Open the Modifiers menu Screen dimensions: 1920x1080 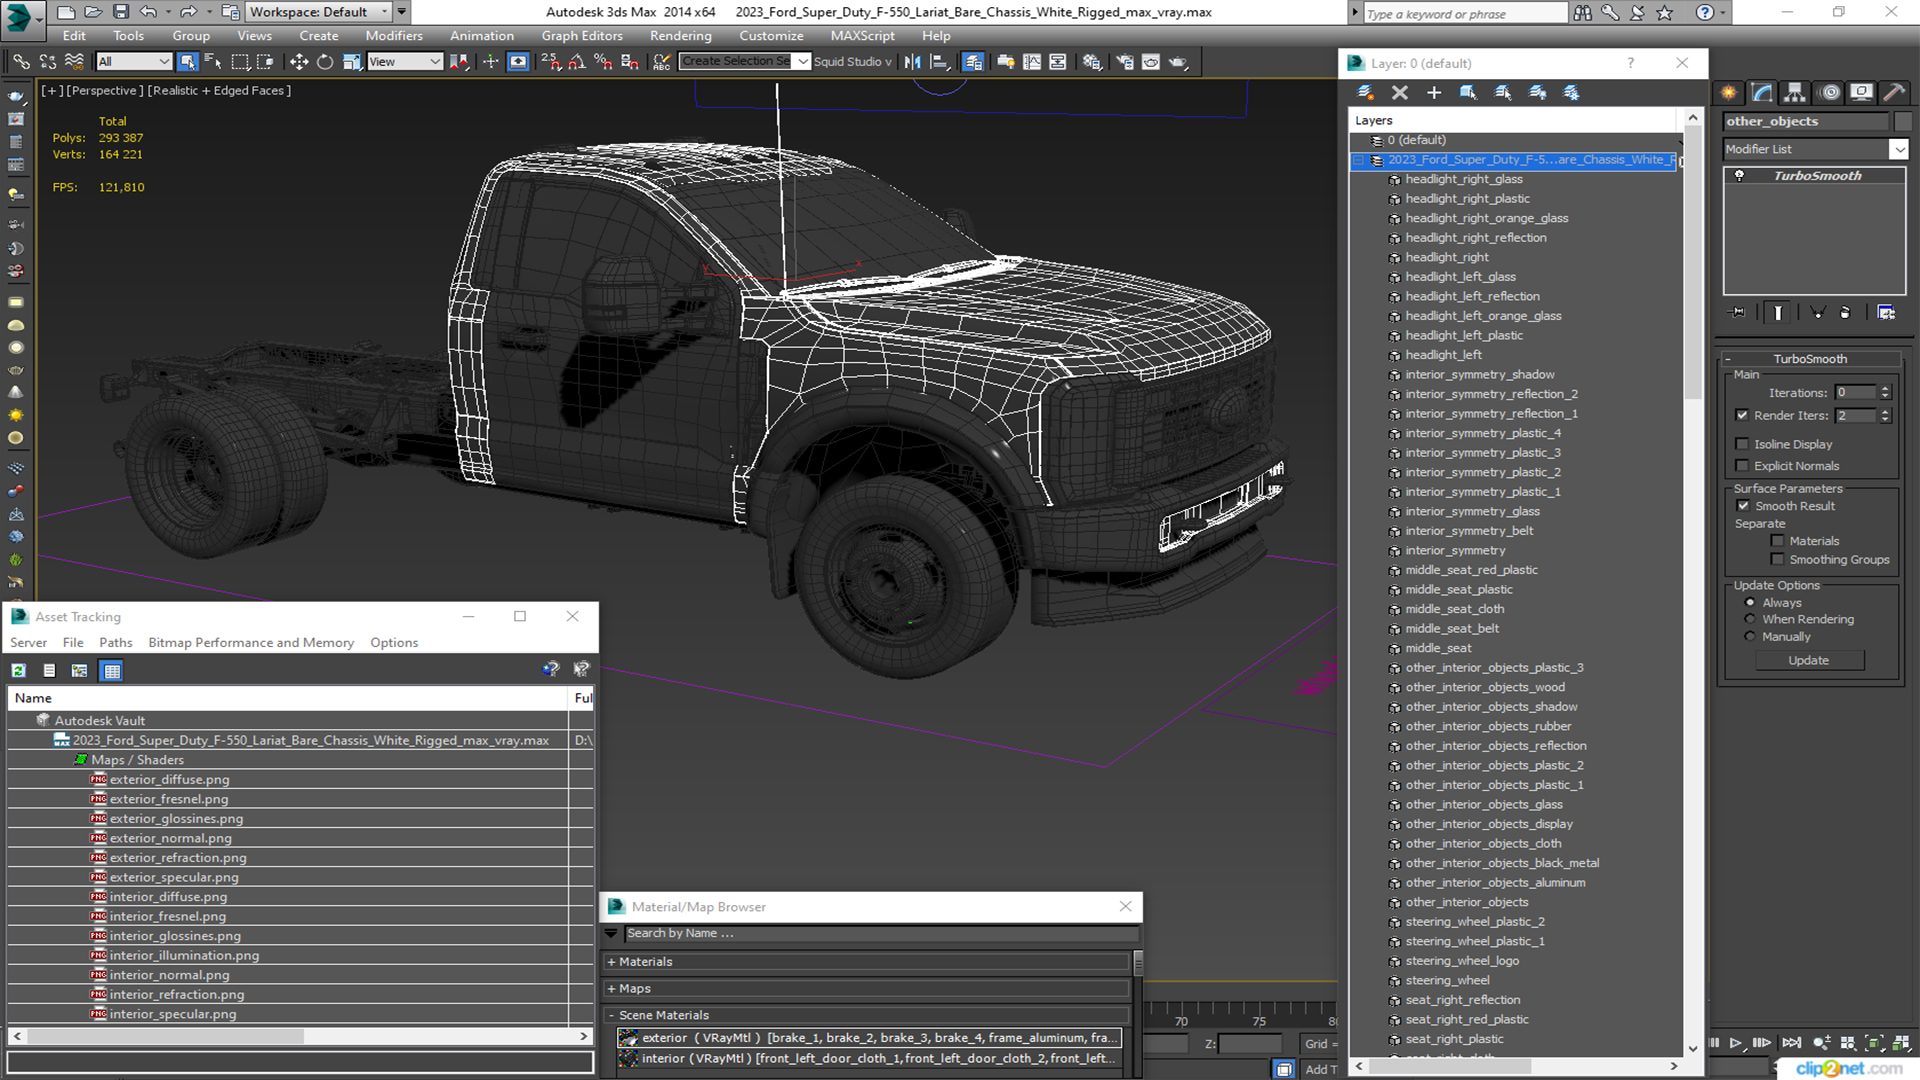coord(393,36)
